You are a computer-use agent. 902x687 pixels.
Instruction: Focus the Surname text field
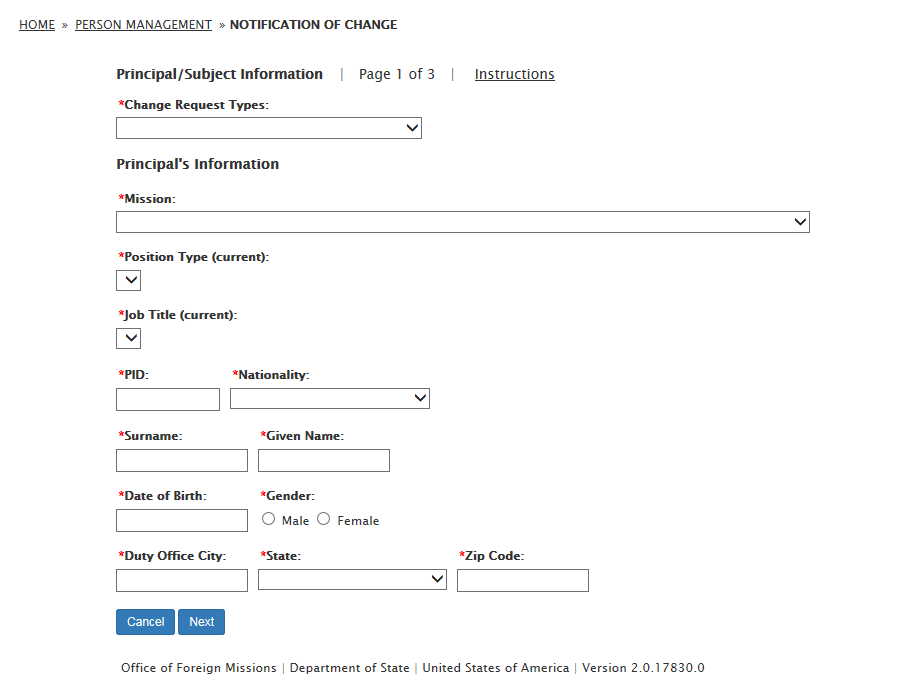pos(182,460)
